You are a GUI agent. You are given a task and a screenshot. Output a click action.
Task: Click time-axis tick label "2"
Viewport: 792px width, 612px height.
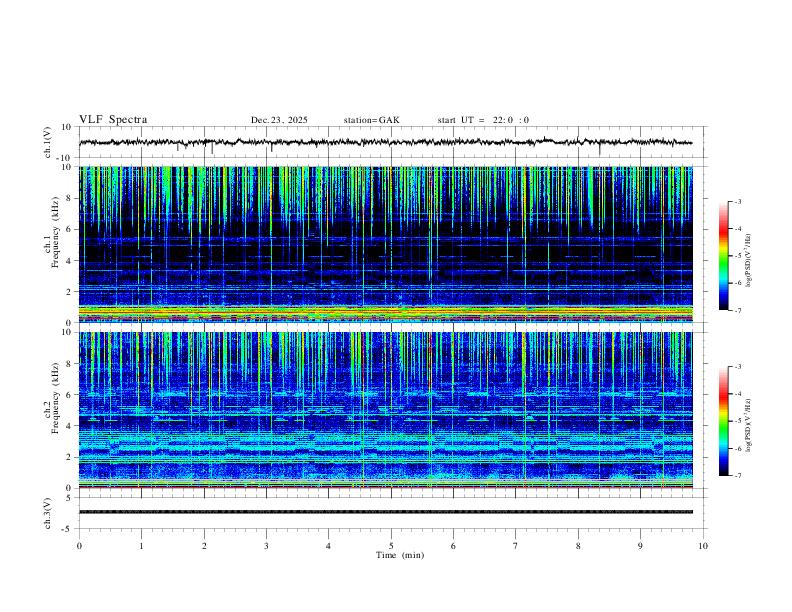click(x=204, y=546)
